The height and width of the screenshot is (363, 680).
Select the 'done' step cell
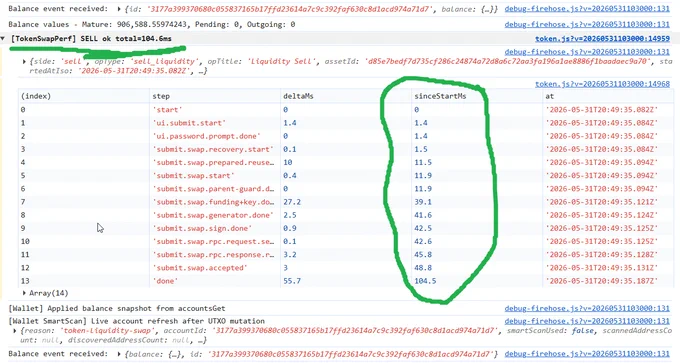[x=215, y=281]
